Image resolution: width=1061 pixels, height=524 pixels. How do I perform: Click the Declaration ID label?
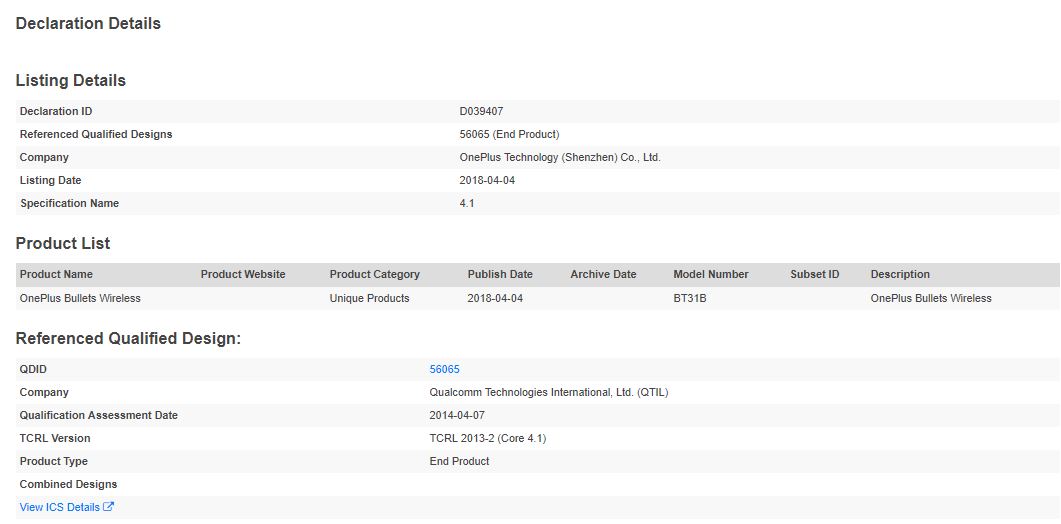55,111
